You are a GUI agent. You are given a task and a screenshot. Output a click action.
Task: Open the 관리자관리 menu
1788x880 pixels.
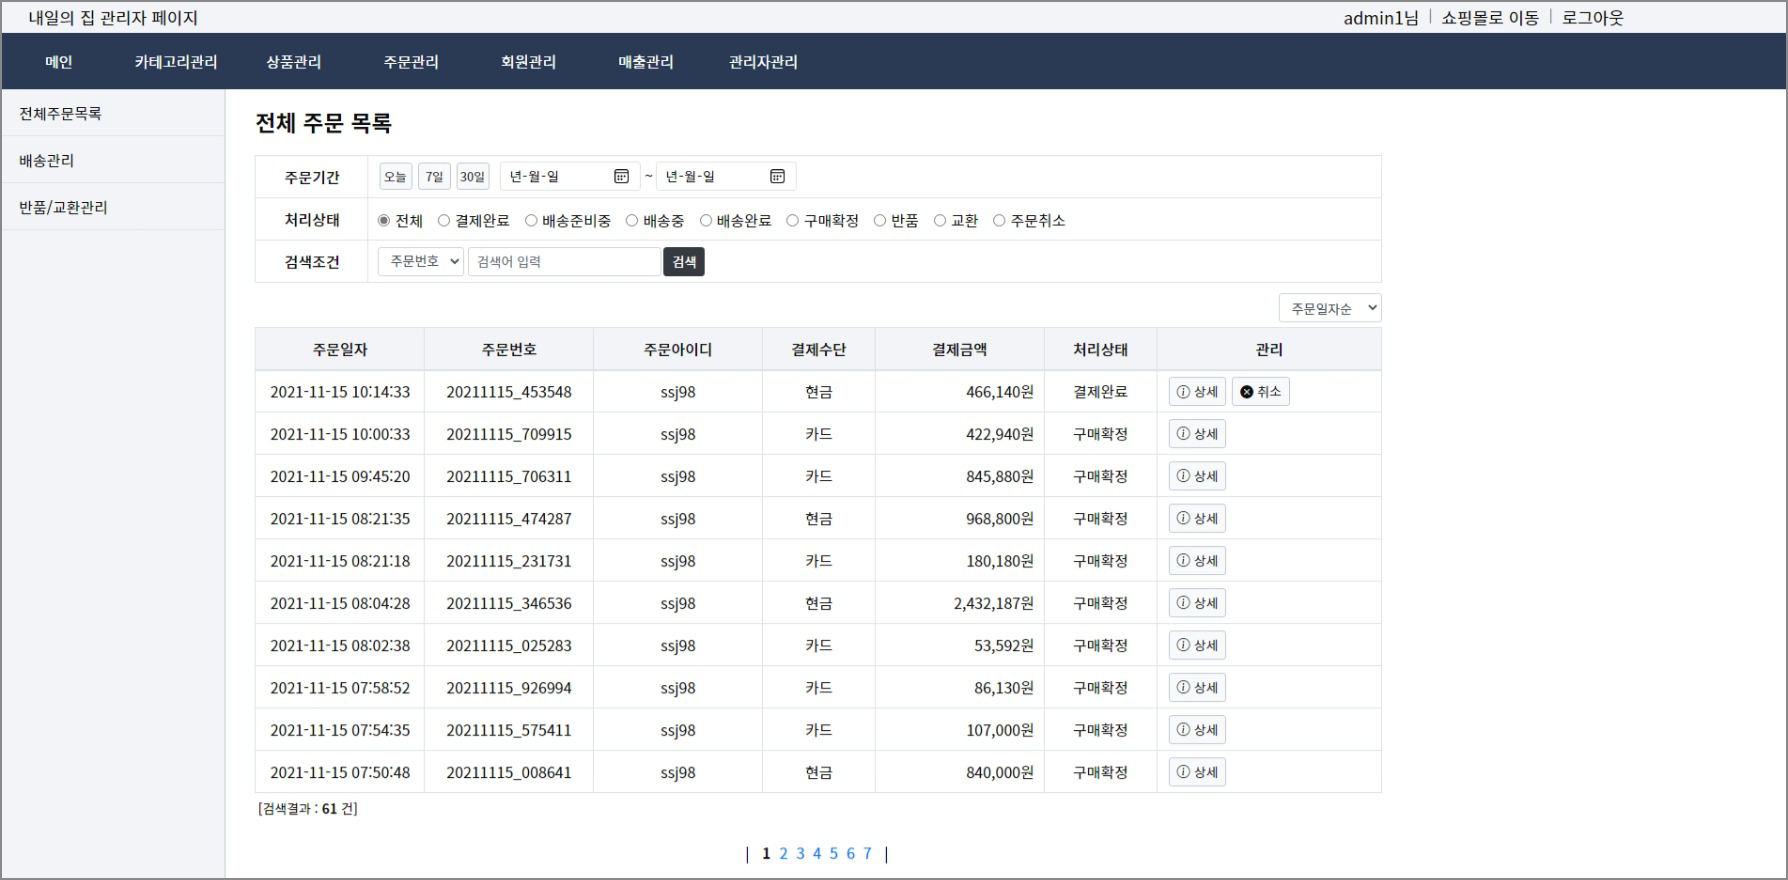pos(763,62)
